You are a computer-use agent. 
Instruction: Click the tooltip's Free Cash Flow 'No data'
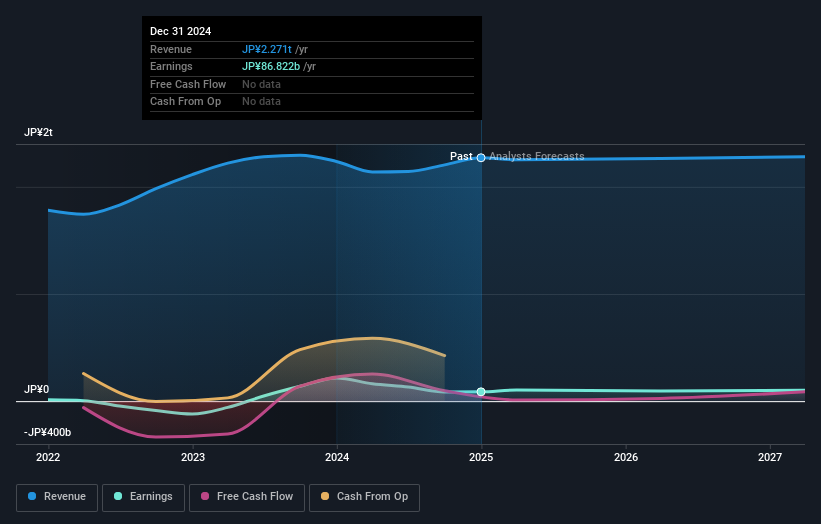261,84
